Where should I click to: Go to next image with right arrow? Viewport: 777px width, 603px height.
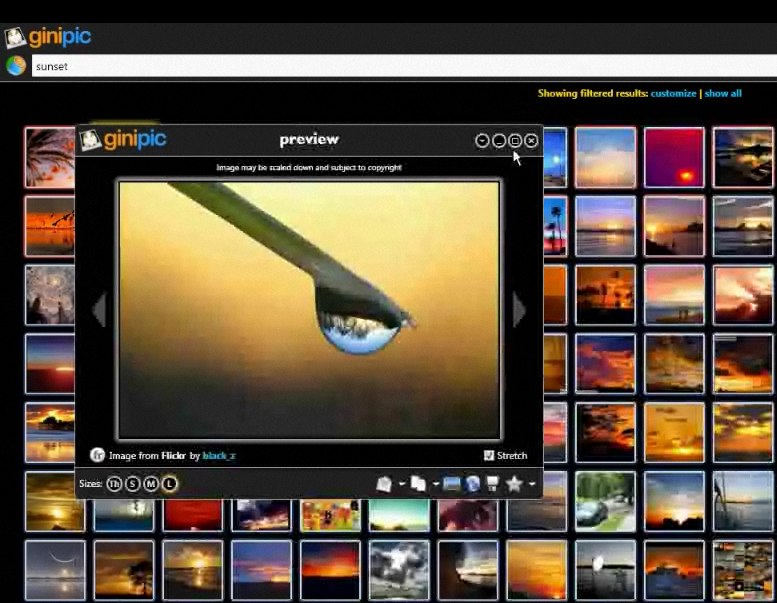pyautogui.click(x=519, y=310)
